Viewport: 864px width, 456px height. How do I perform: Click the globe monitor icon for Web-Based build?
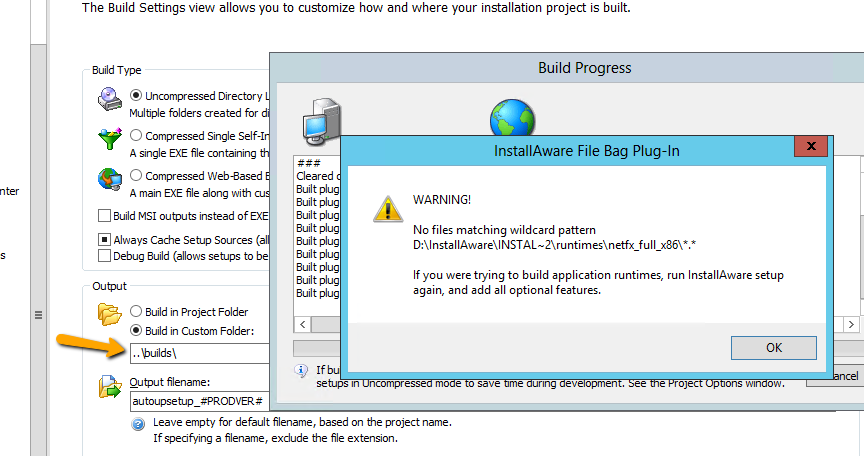tap(110, 179)
